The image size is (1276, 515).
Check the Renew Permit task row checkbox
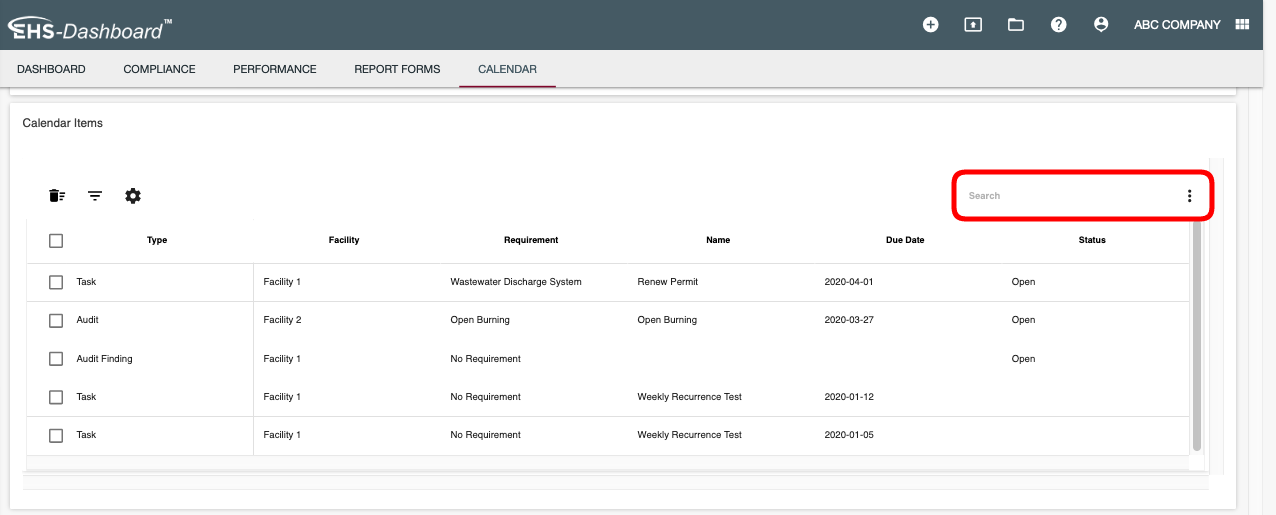56,282
